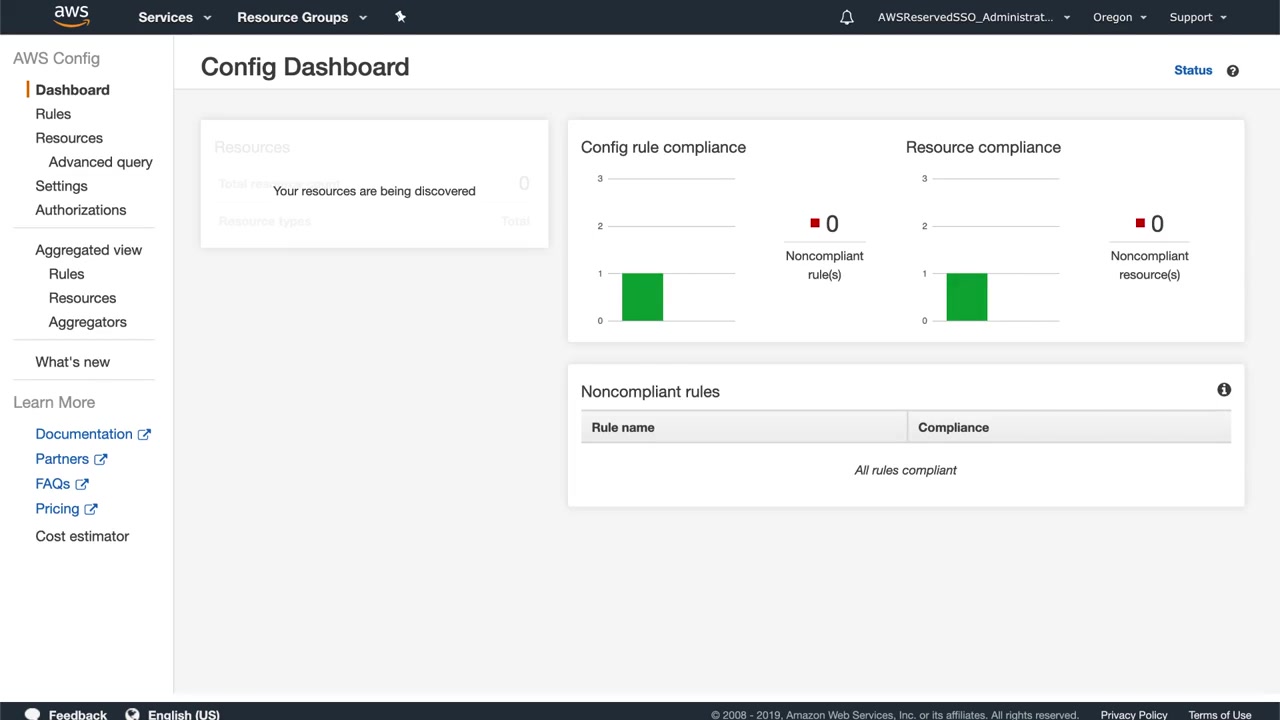The height and width of the screenshot is (720, 1280).
Task: Open the notifications bell
Action: click(847, 17)
